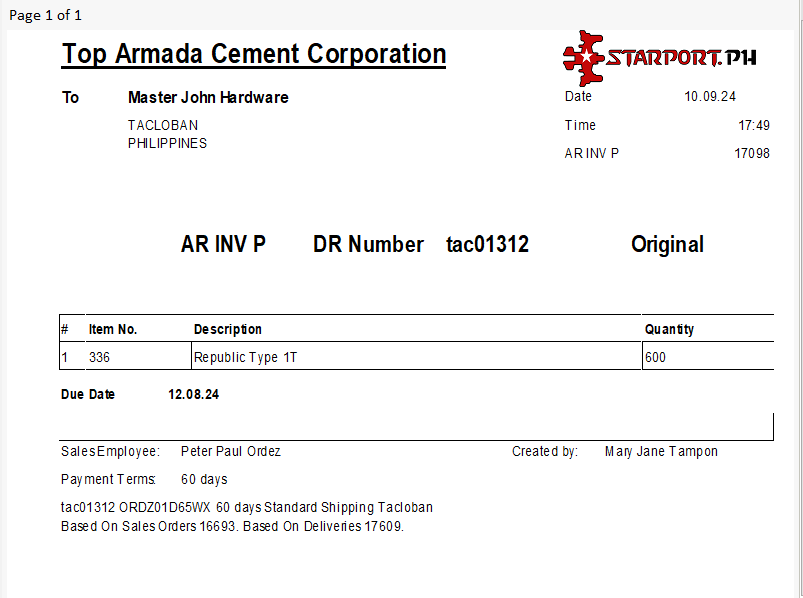Screen dimensions: 803x598
Task: Select the TACLOBAN address line
Action: (163, 125)
